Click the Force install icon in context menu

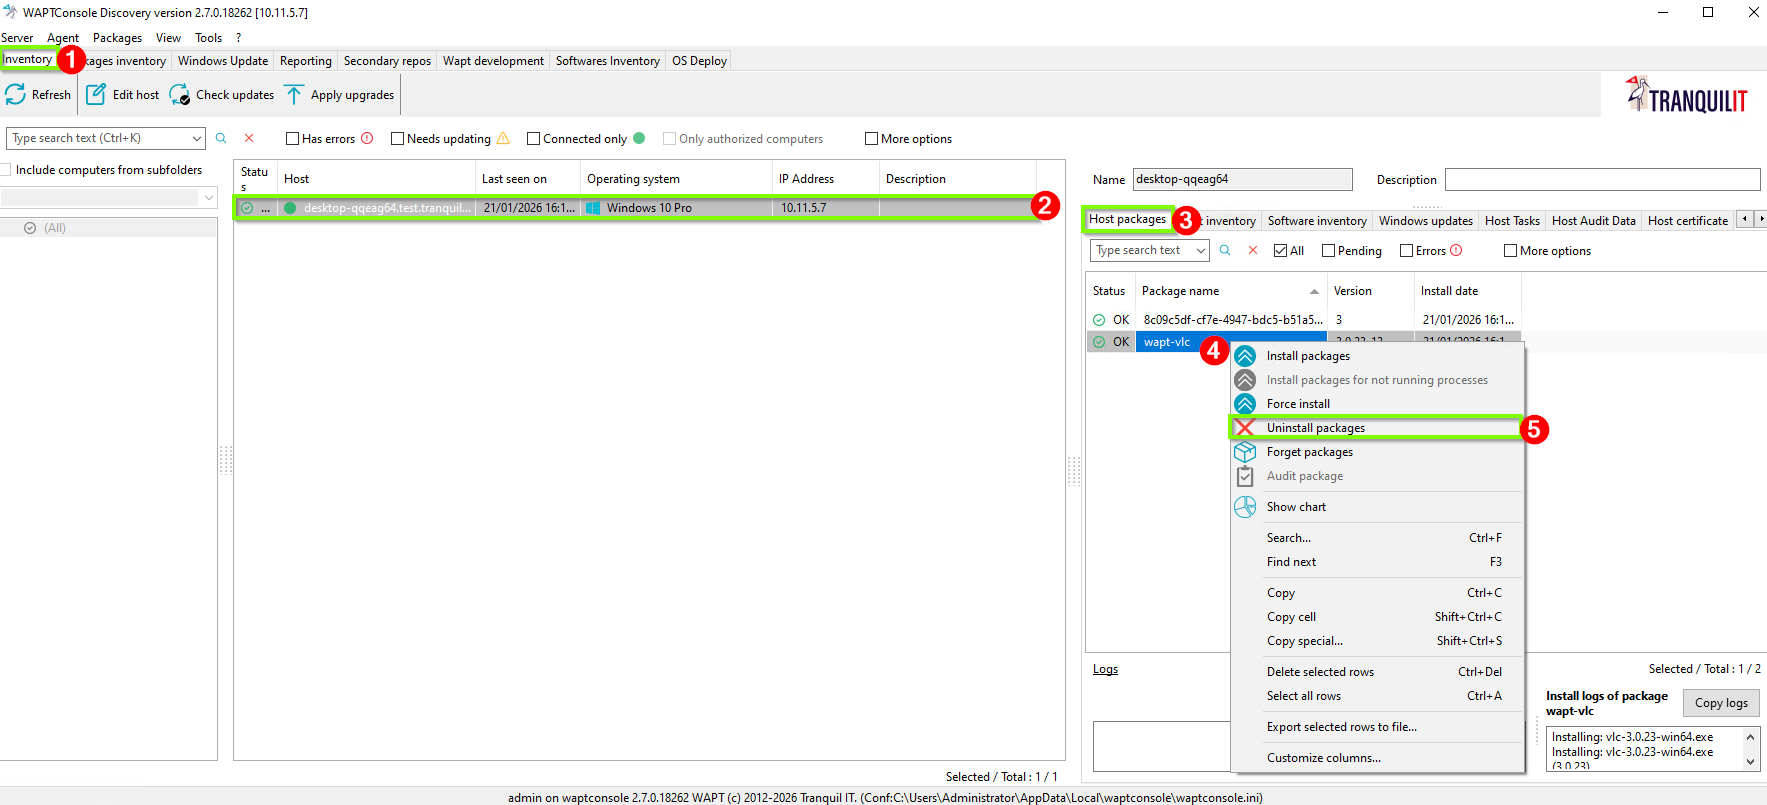[1245, 404]
